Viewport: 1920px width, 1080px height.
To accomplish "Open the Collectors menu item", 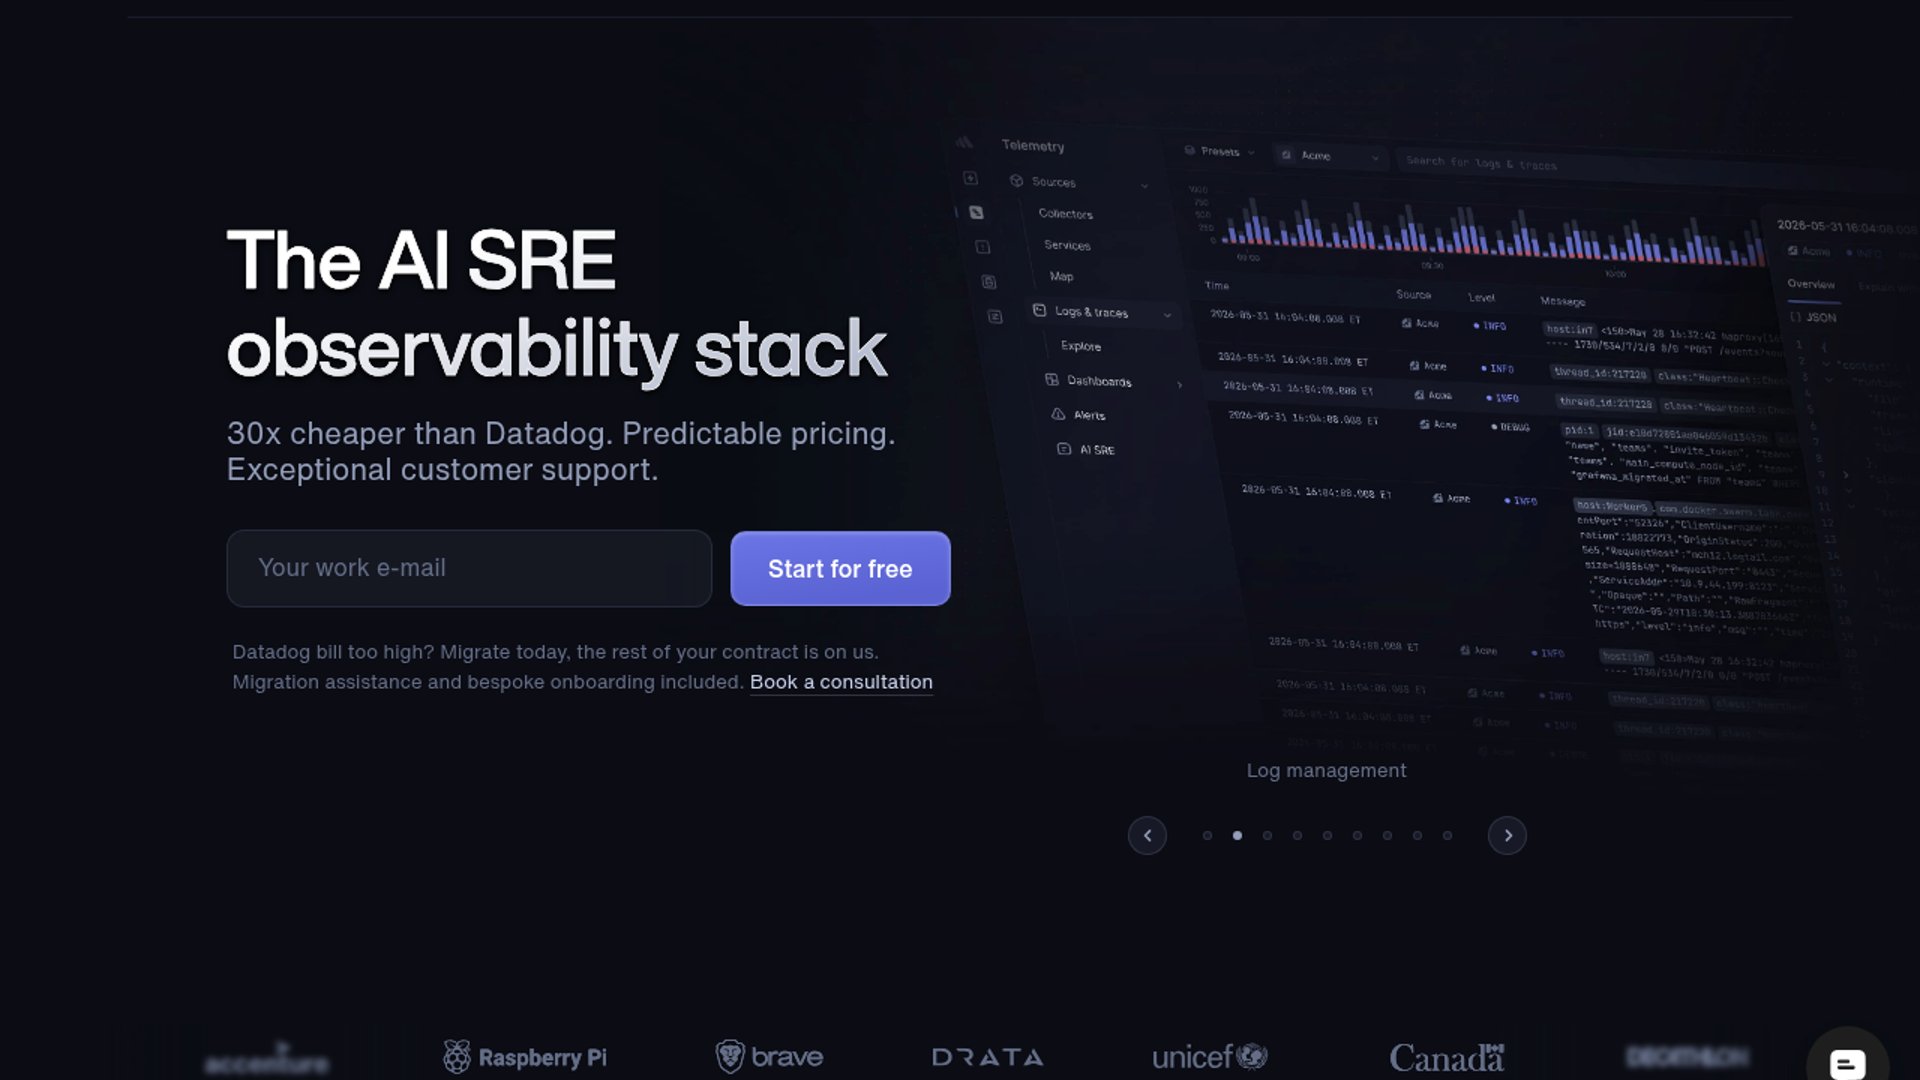I will pyautogui.click(x=1065, y=214).
